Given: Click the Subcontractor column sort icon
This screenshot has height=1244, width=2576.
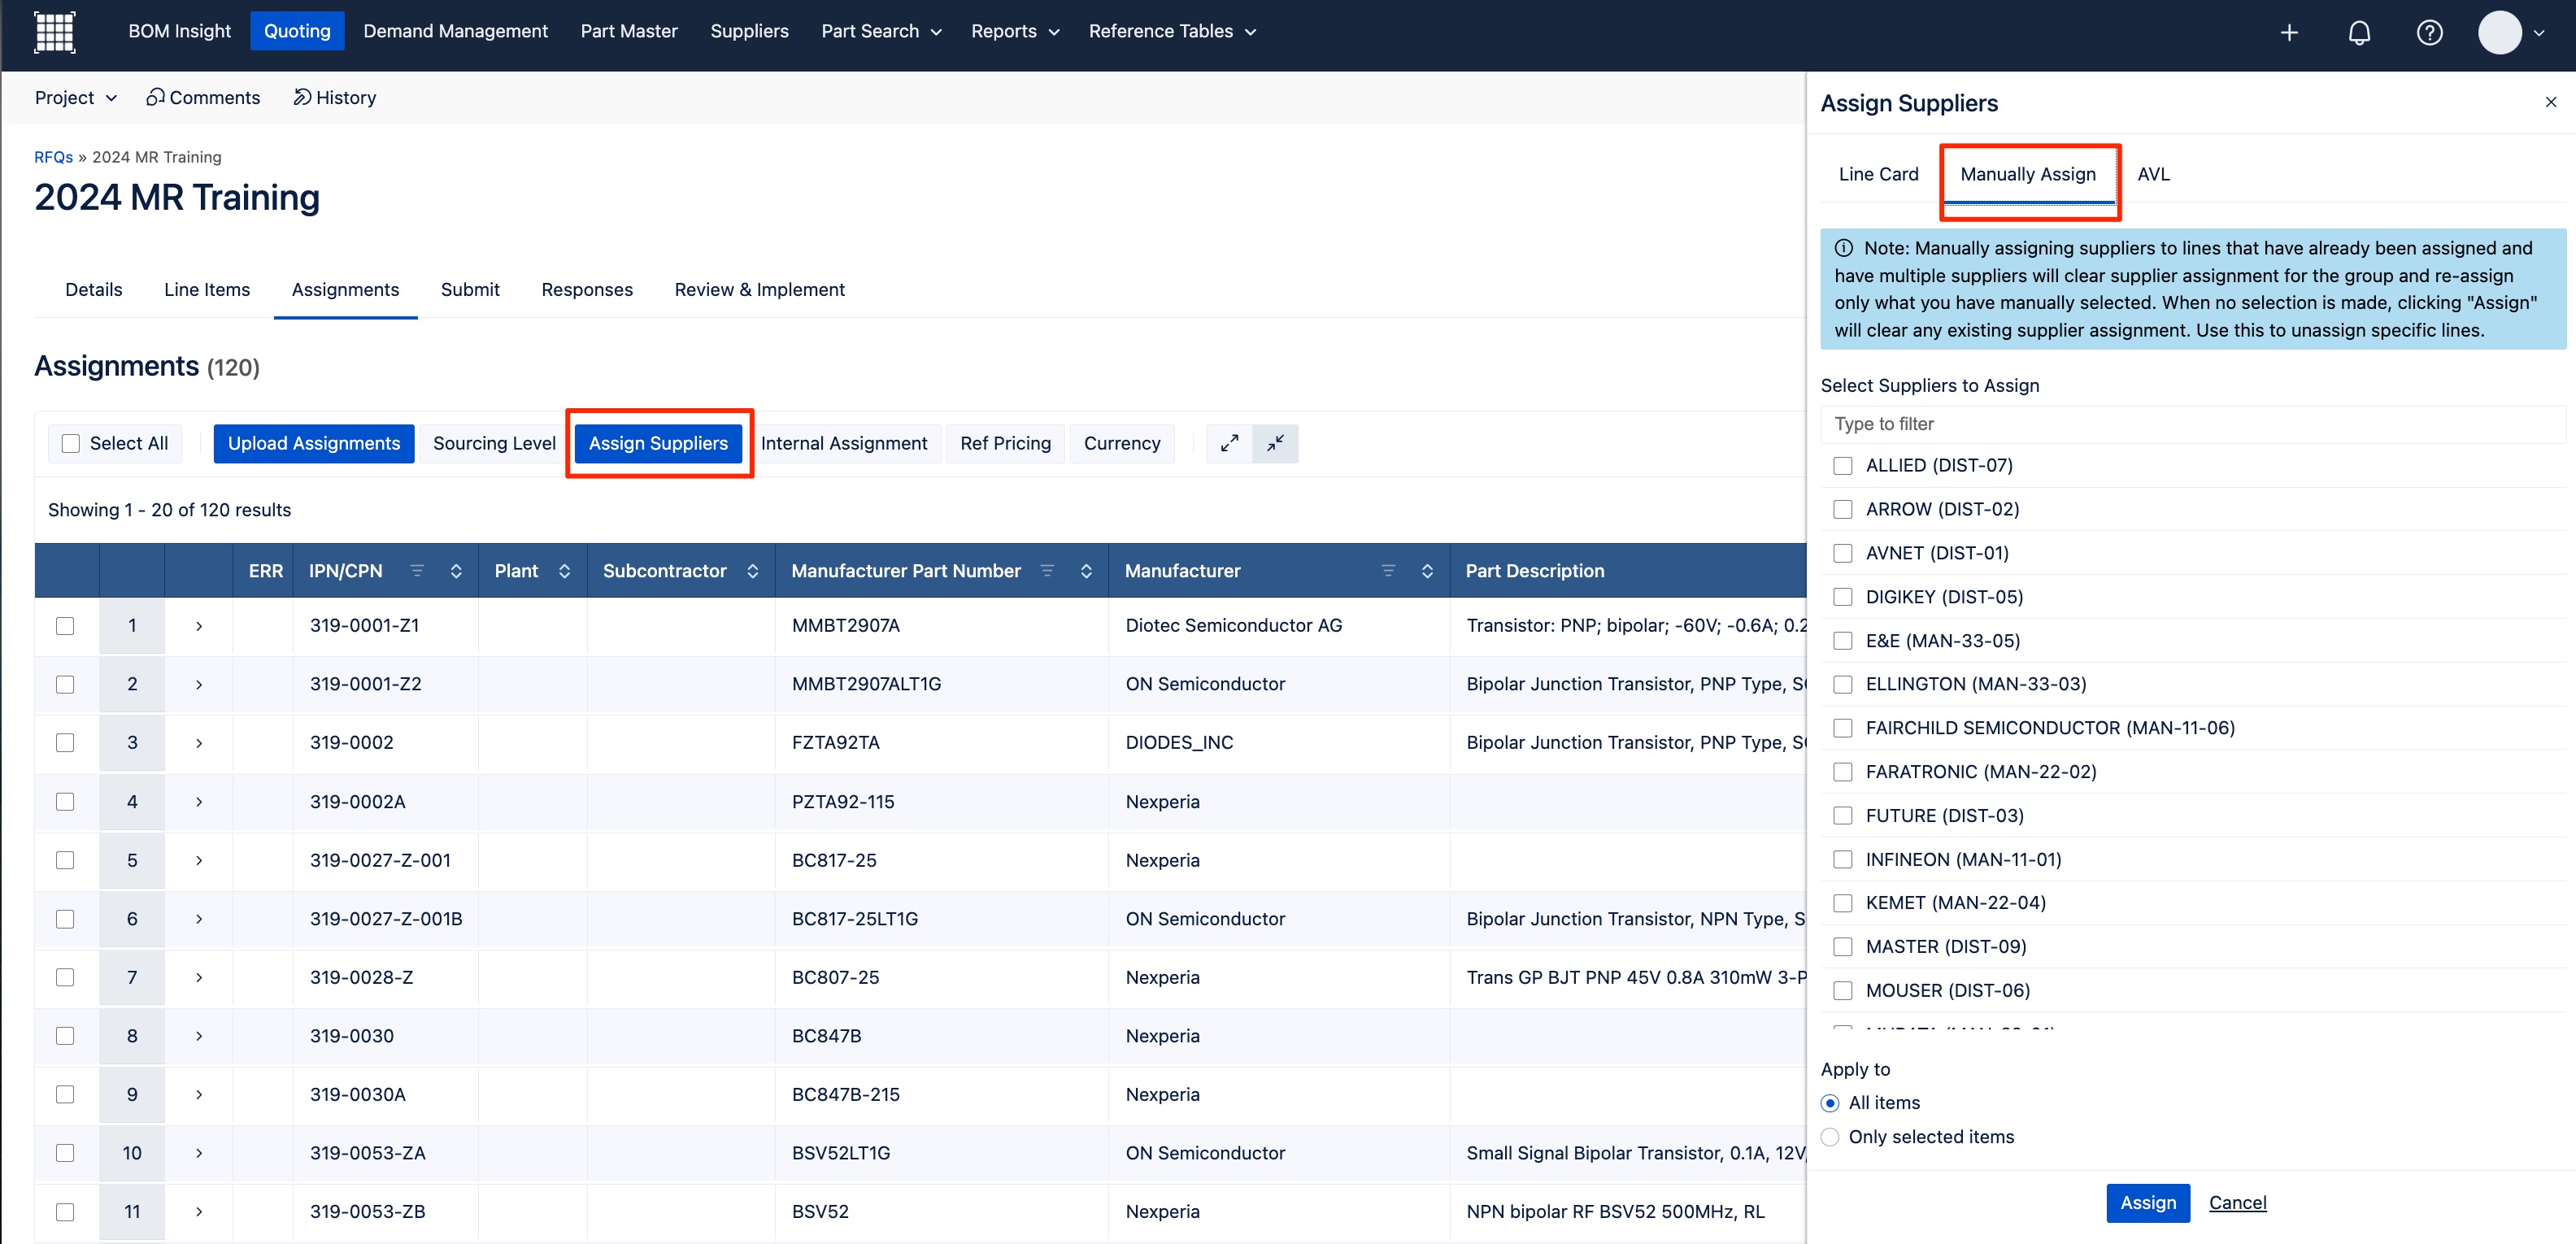Looking at the screenshot, I should tap(752, 570).
